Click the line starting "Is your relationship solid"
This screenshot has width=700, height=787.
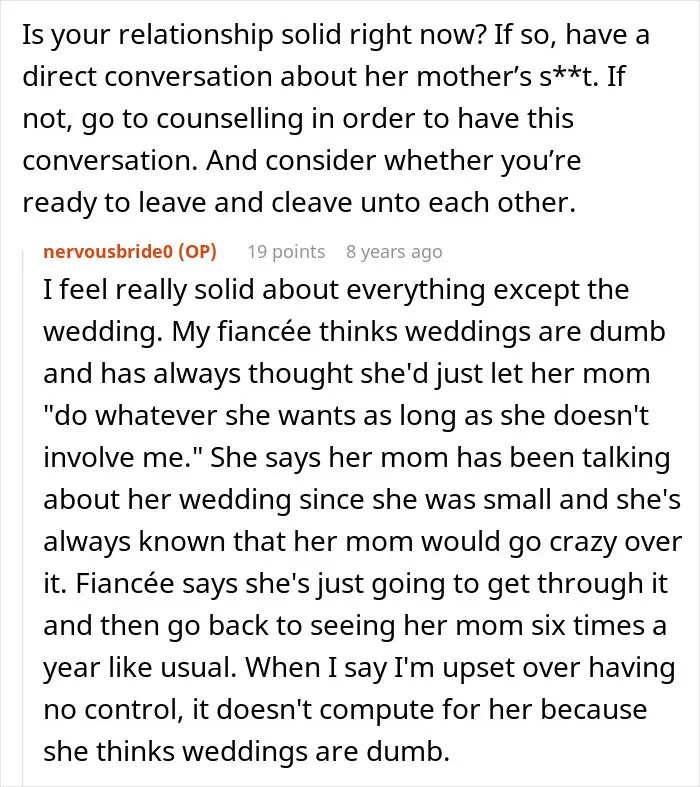[x=336, y=36]
